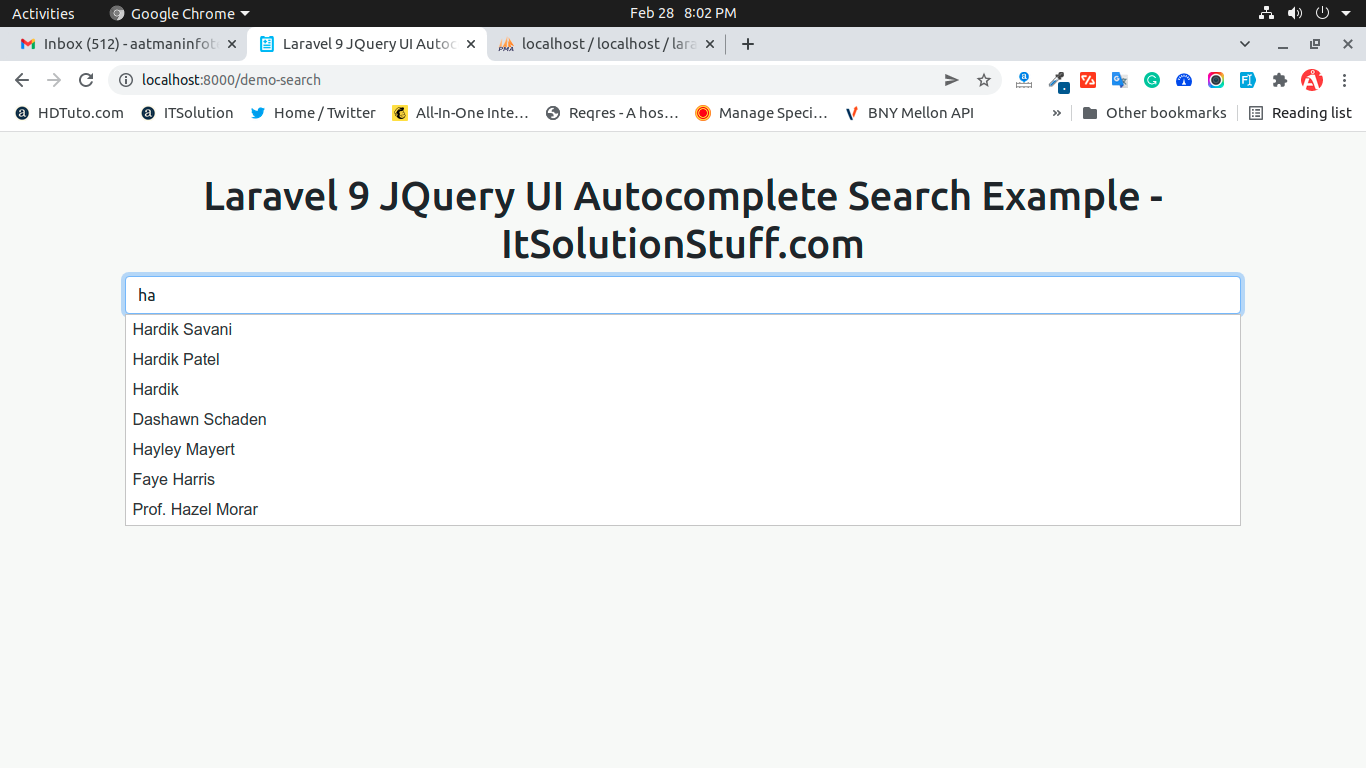Click the share page arrow icon
Viewport: 1366px width, 768px height.
pos(952,80)
